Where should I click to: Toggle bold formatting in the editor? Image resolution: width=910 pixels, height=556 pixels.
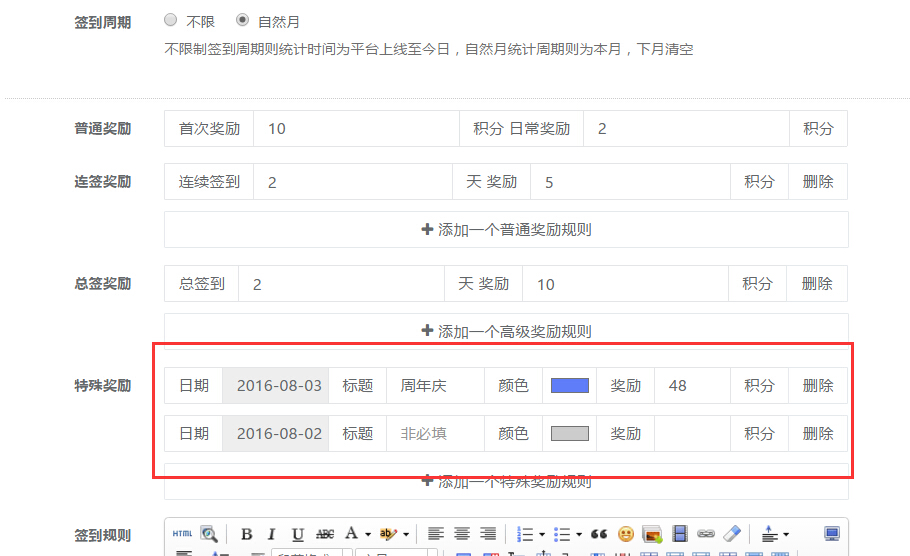[x=246, y=534]
